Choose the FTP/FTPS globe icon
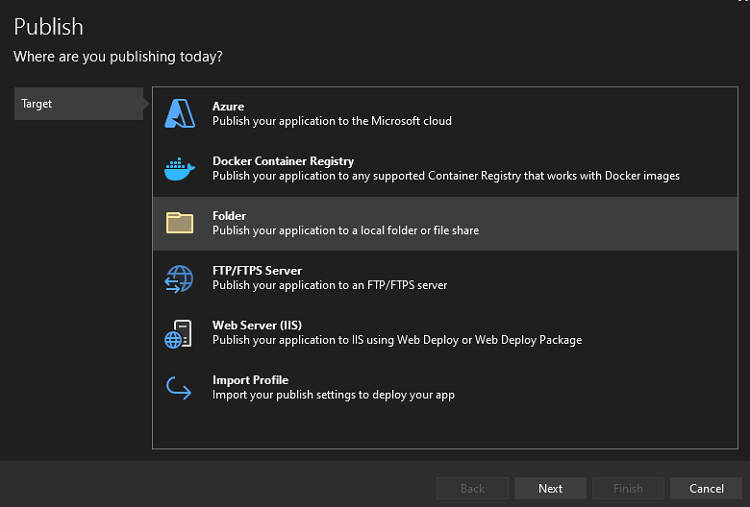 click(179, 279)
